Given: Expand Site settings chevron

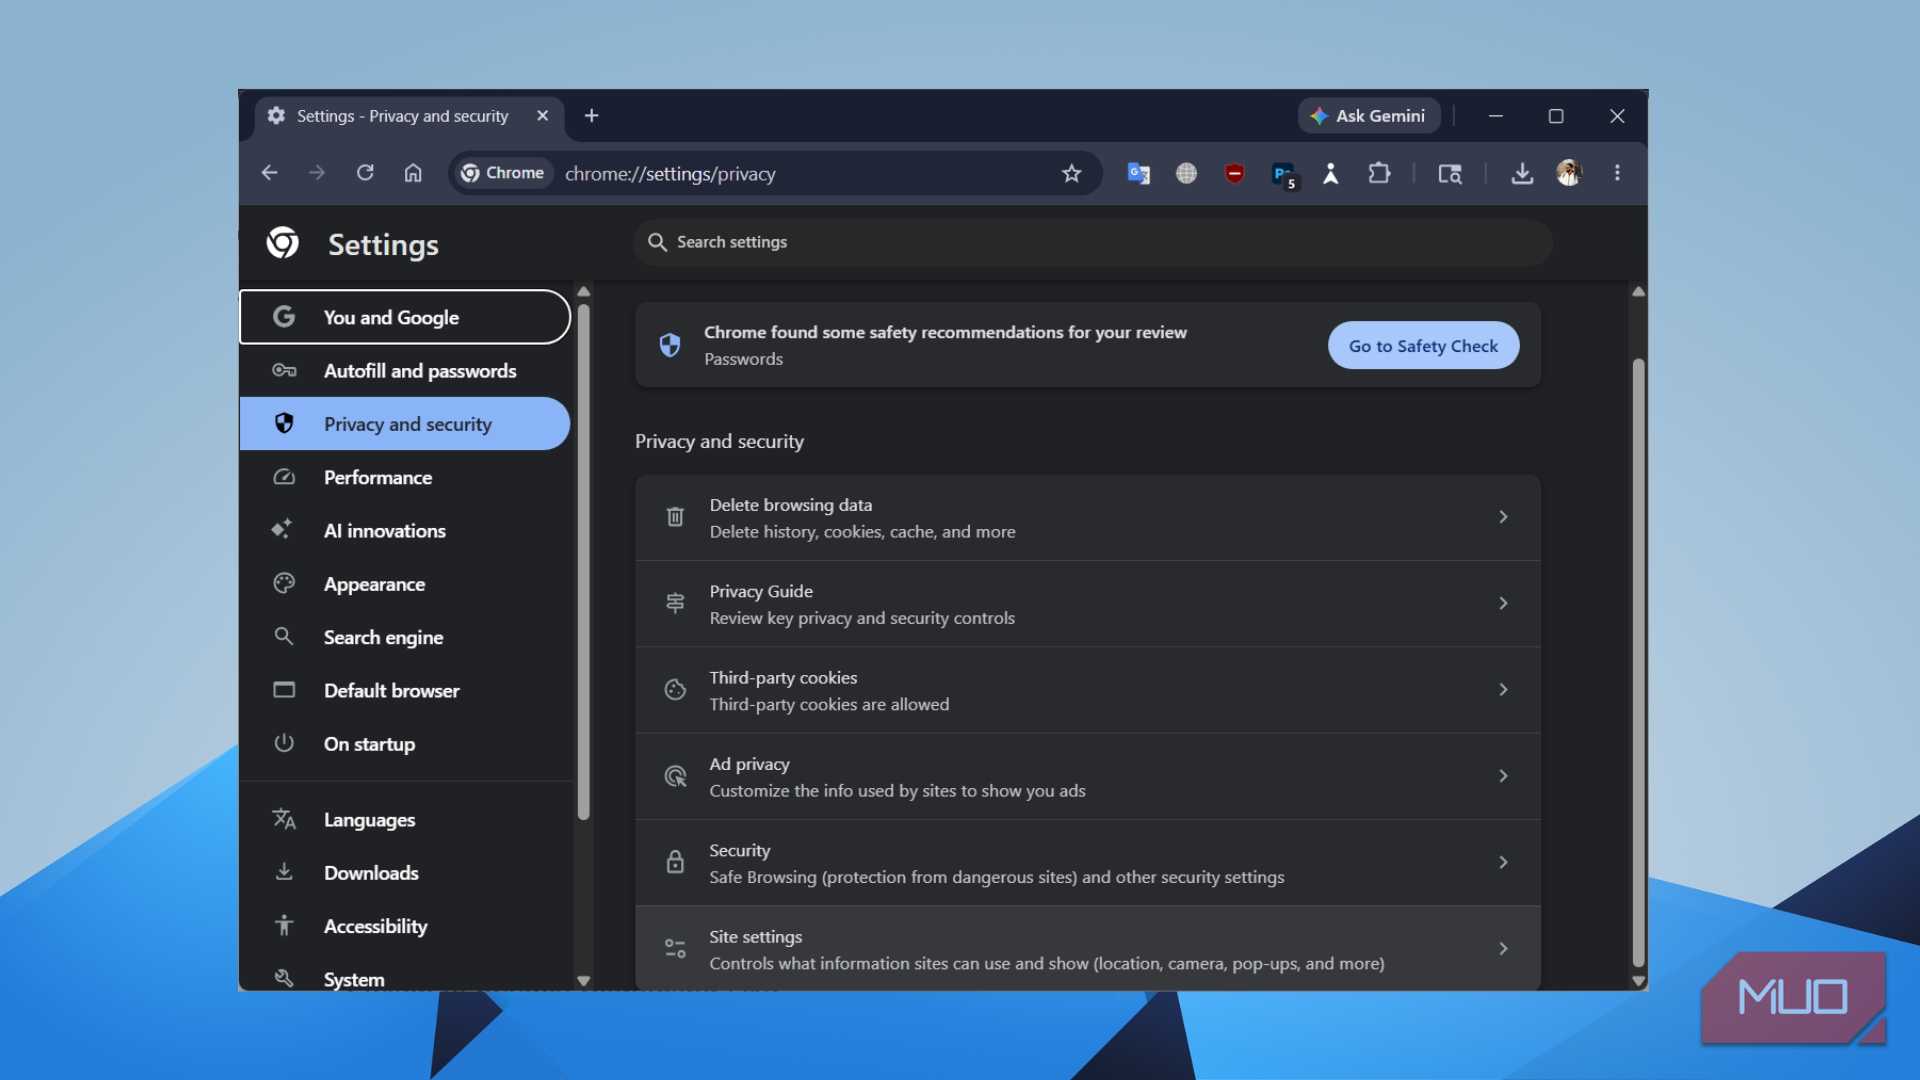Looking at the screenshot, I should click(x=1503, y=949).
